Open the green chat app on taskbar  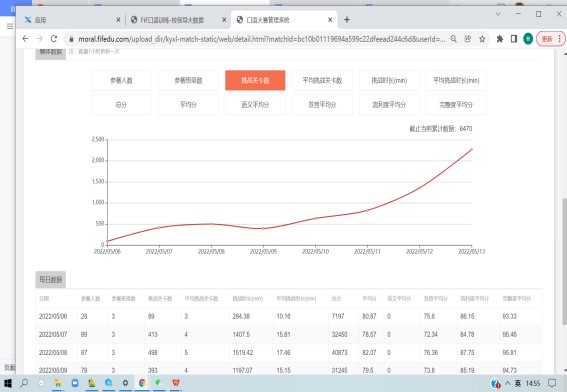[159, 383]
